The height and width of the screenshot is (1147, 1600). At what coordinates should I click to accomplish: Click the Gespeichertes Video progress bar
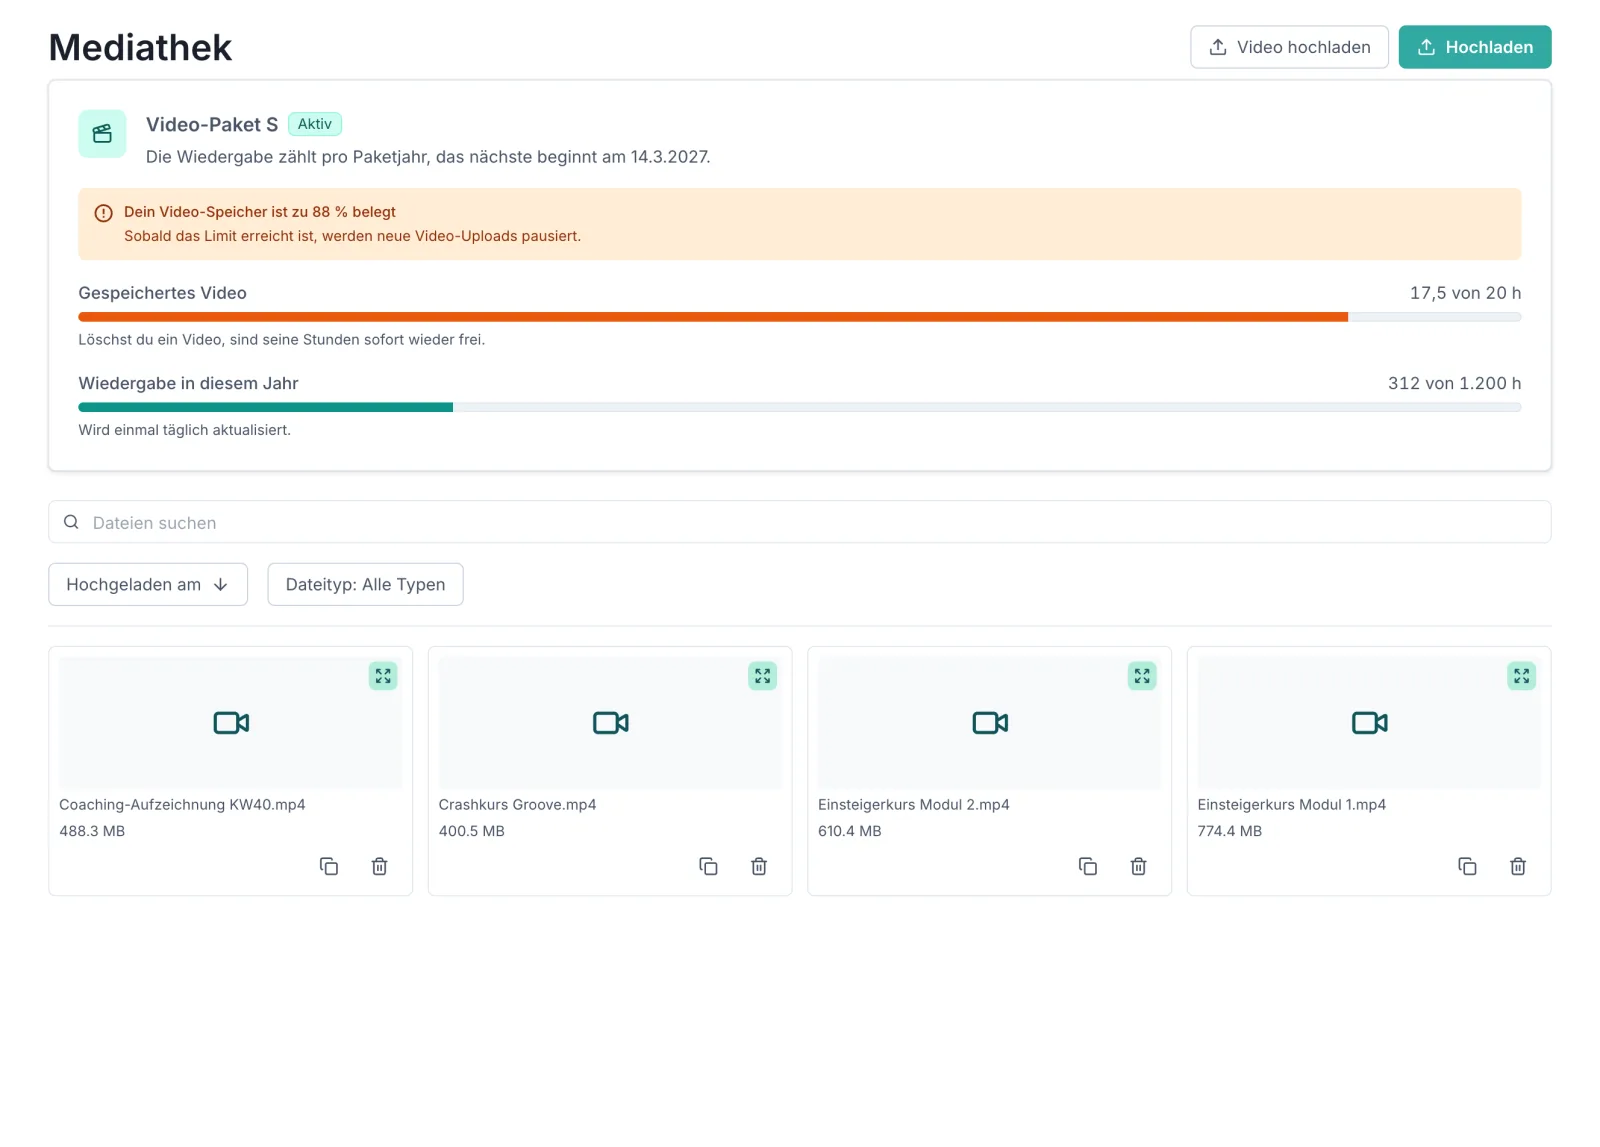click(800, 317)
